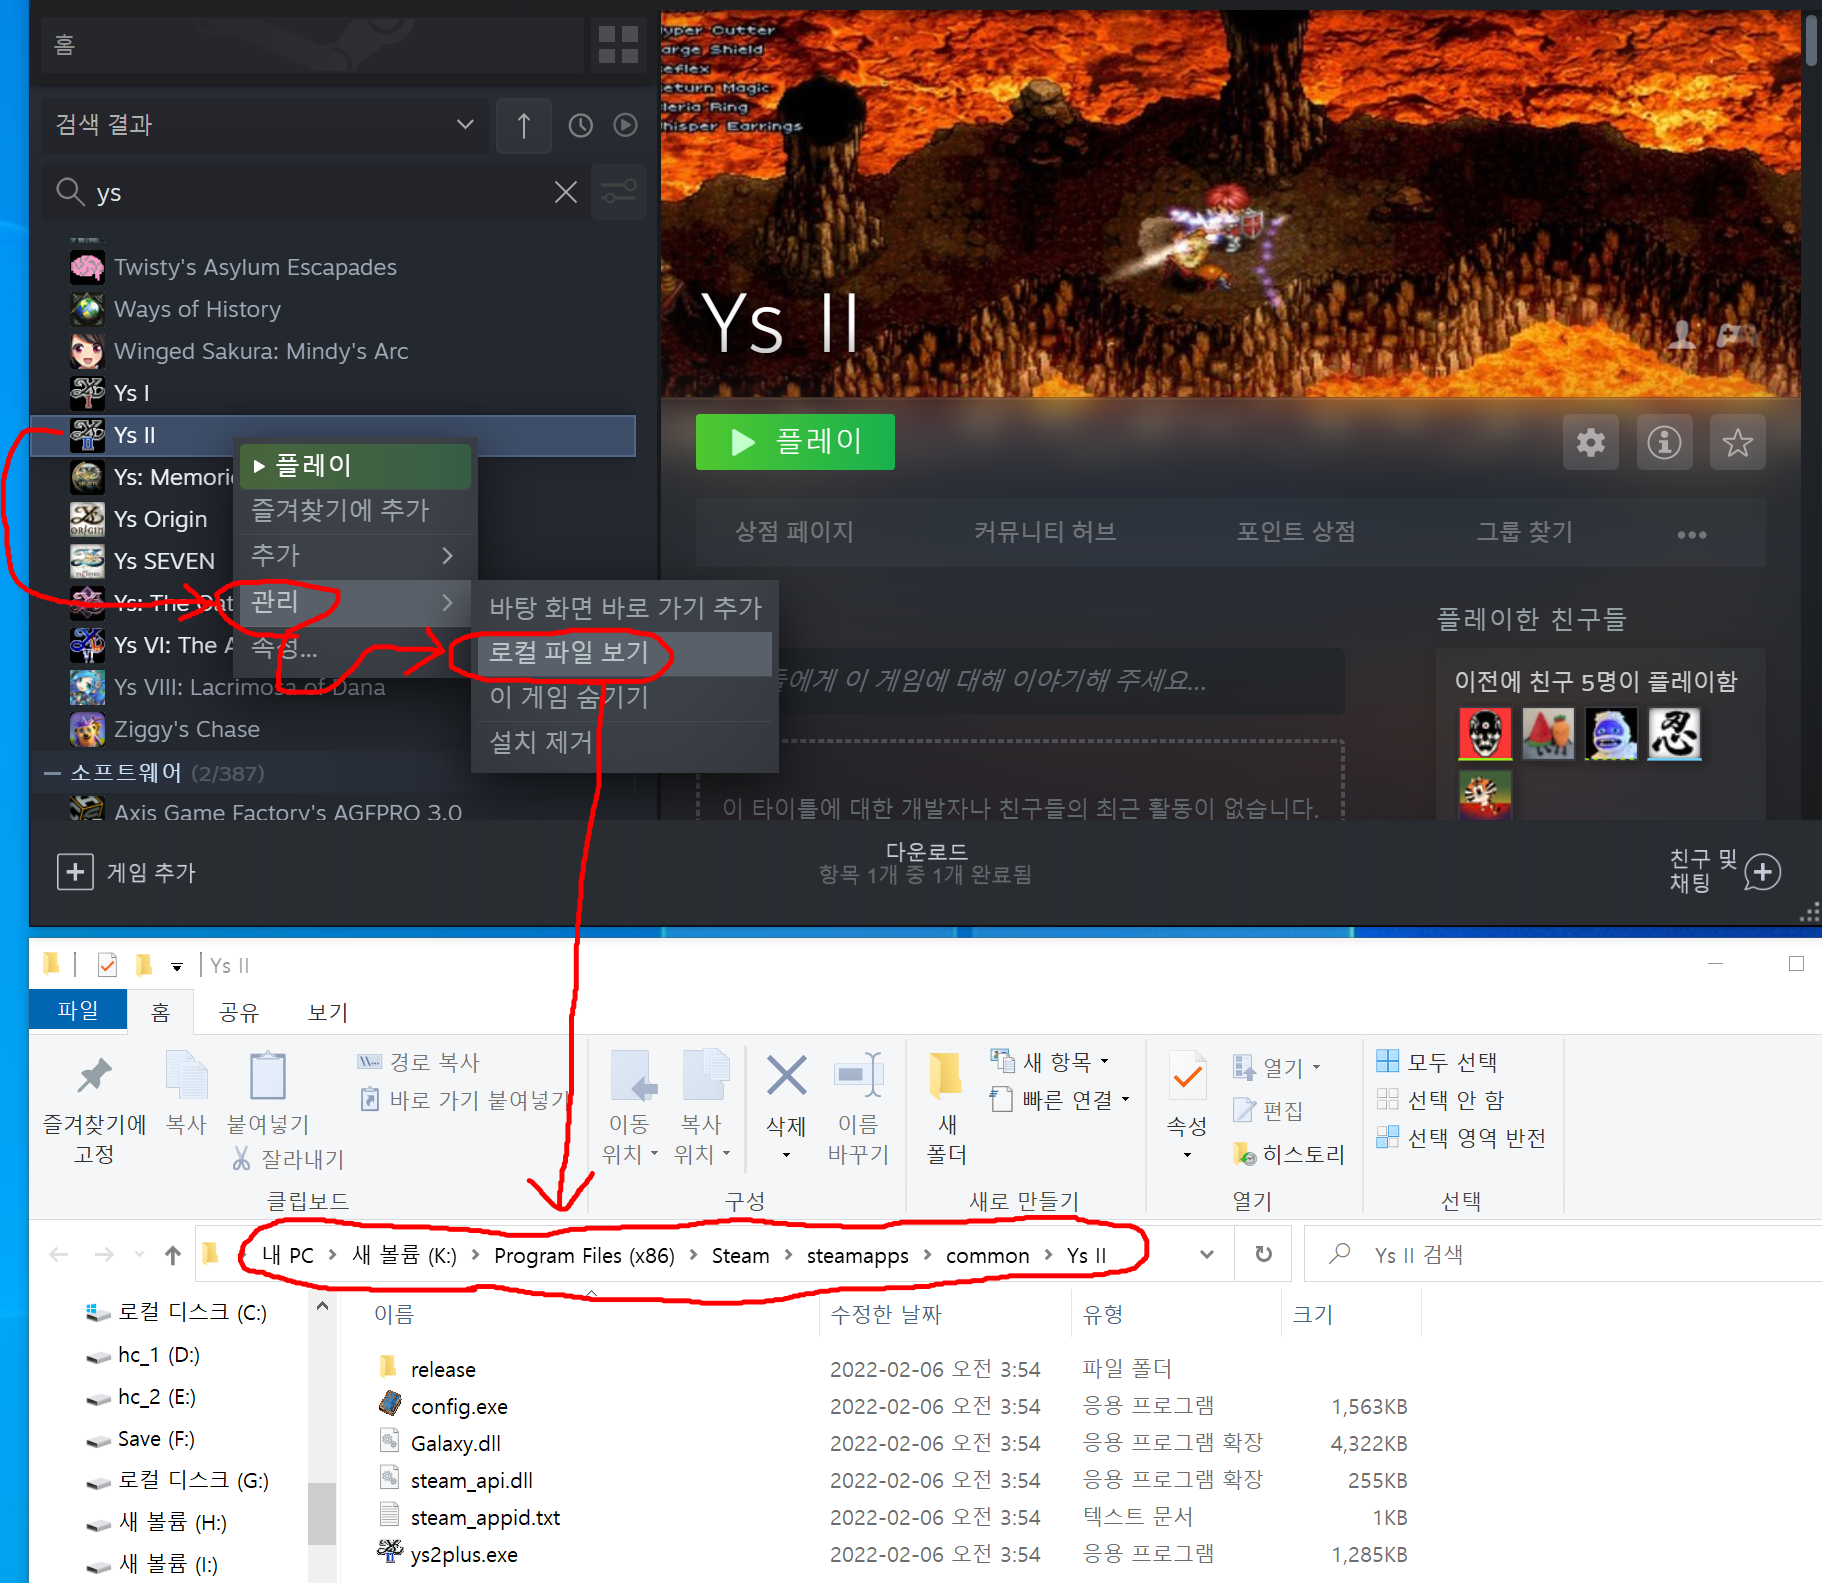Click the steamapps breadcrumb segment
1822x1583 pixels.
tap(858, 1256)
